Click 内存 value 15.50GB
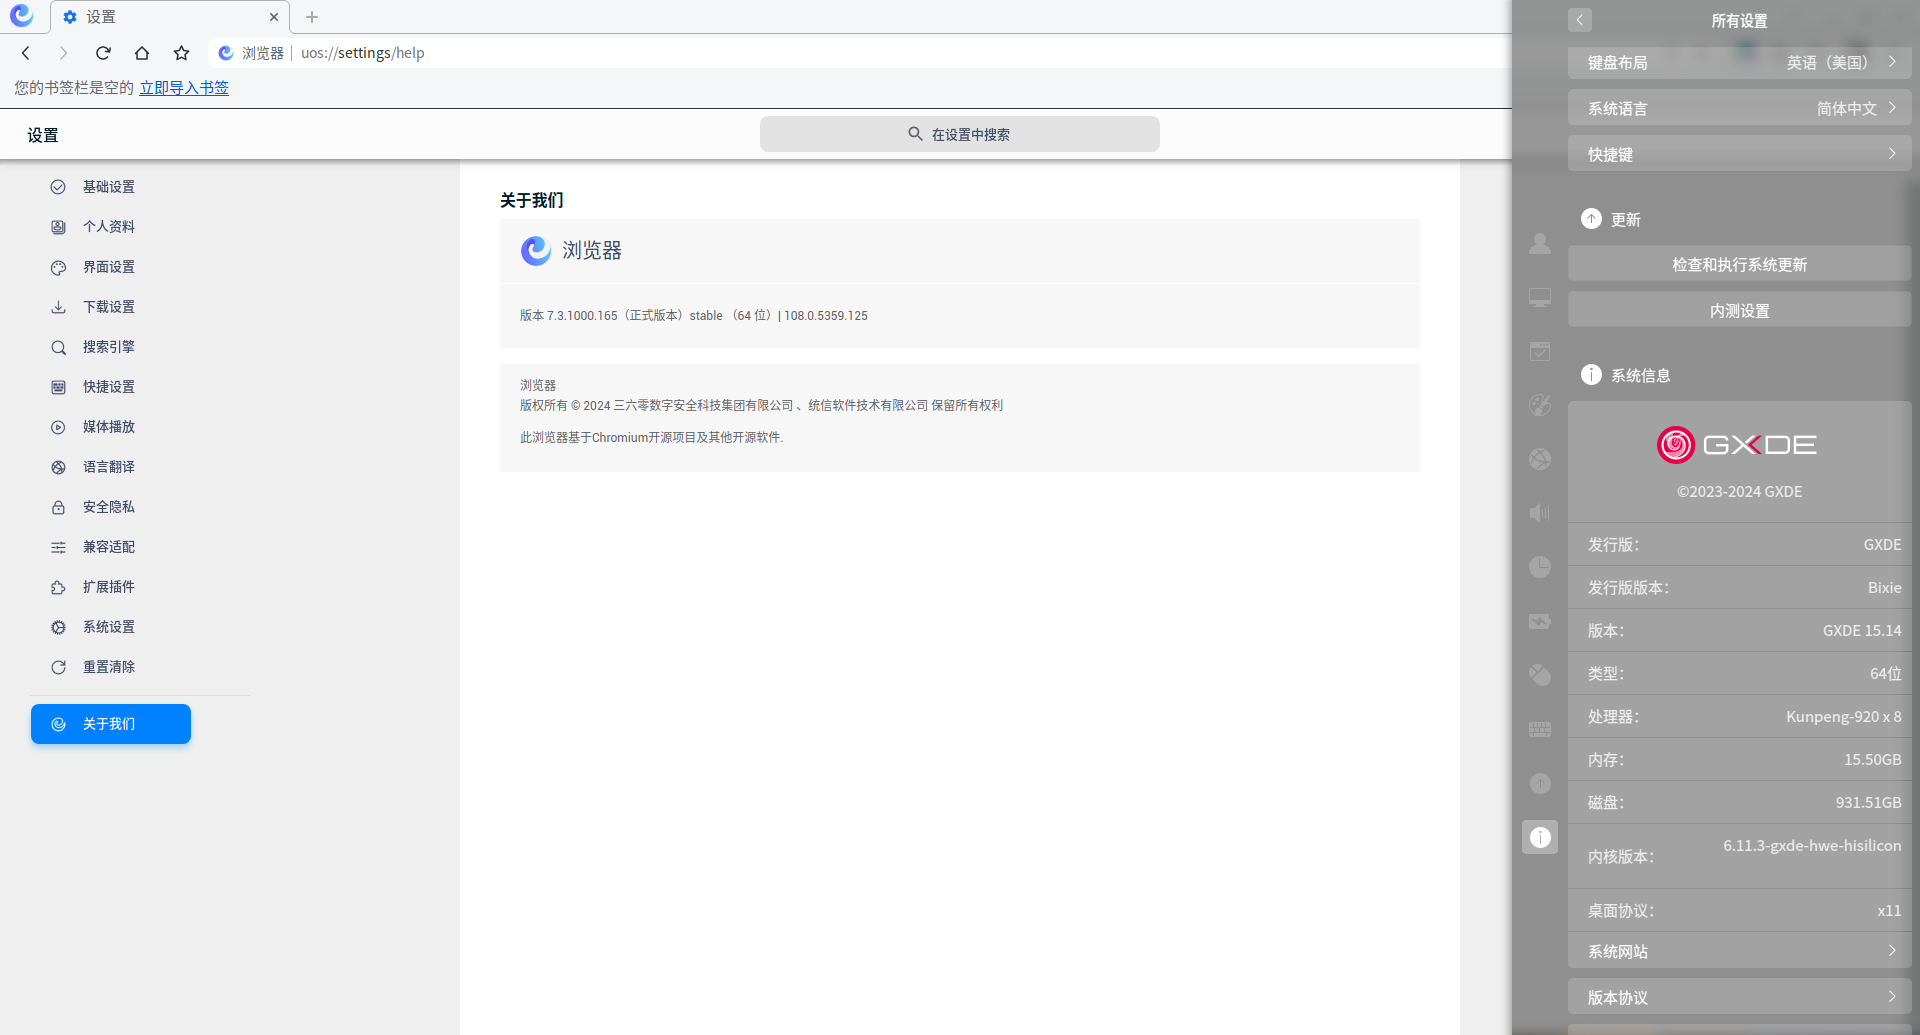 [x=1872, y=760]
